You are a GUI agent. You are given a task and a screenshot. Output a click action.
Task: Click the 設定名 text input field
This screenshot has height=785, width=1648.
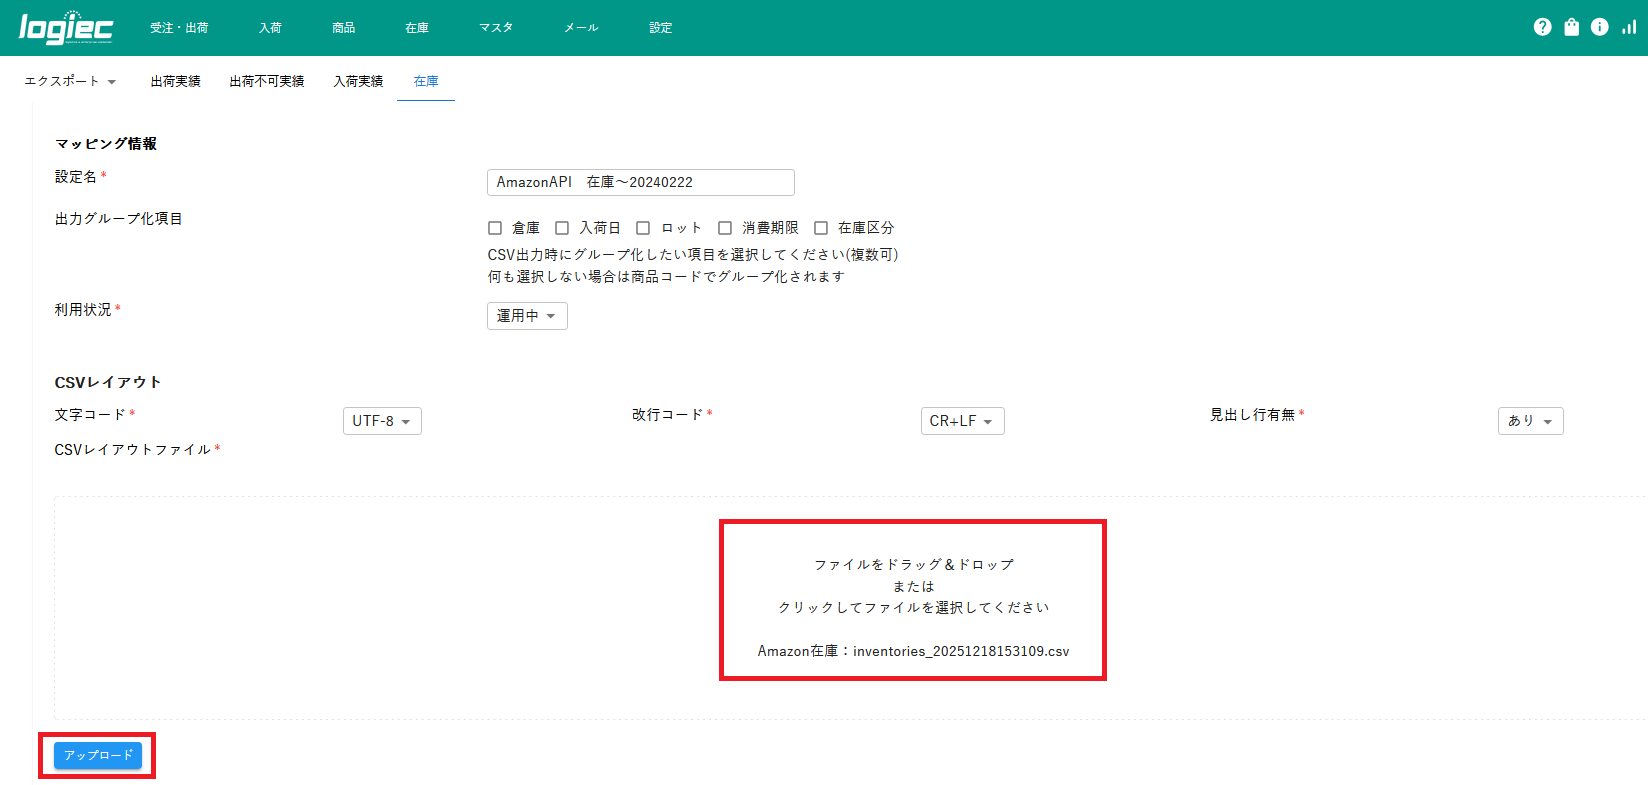[x=640, y=182]
